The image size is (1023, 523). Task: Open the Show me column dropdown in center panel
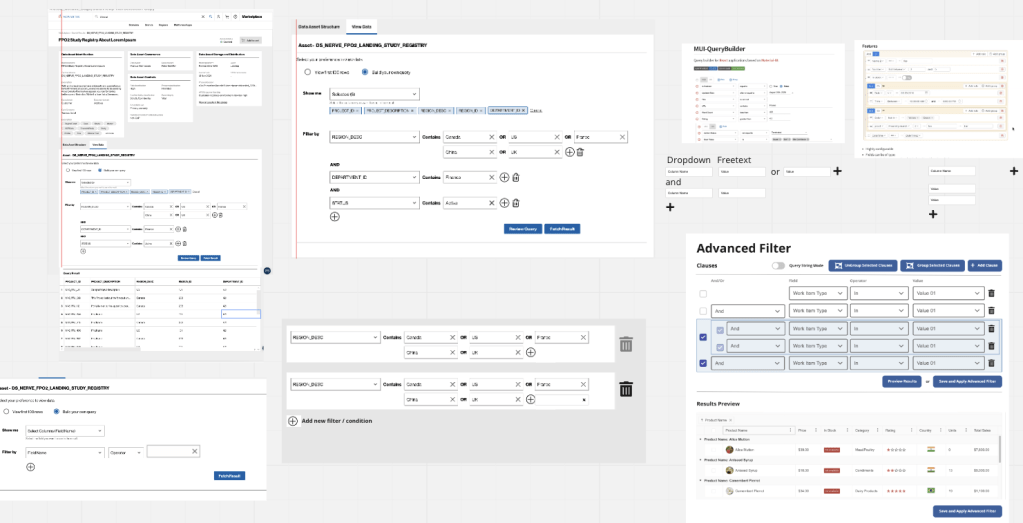[373, 94]
